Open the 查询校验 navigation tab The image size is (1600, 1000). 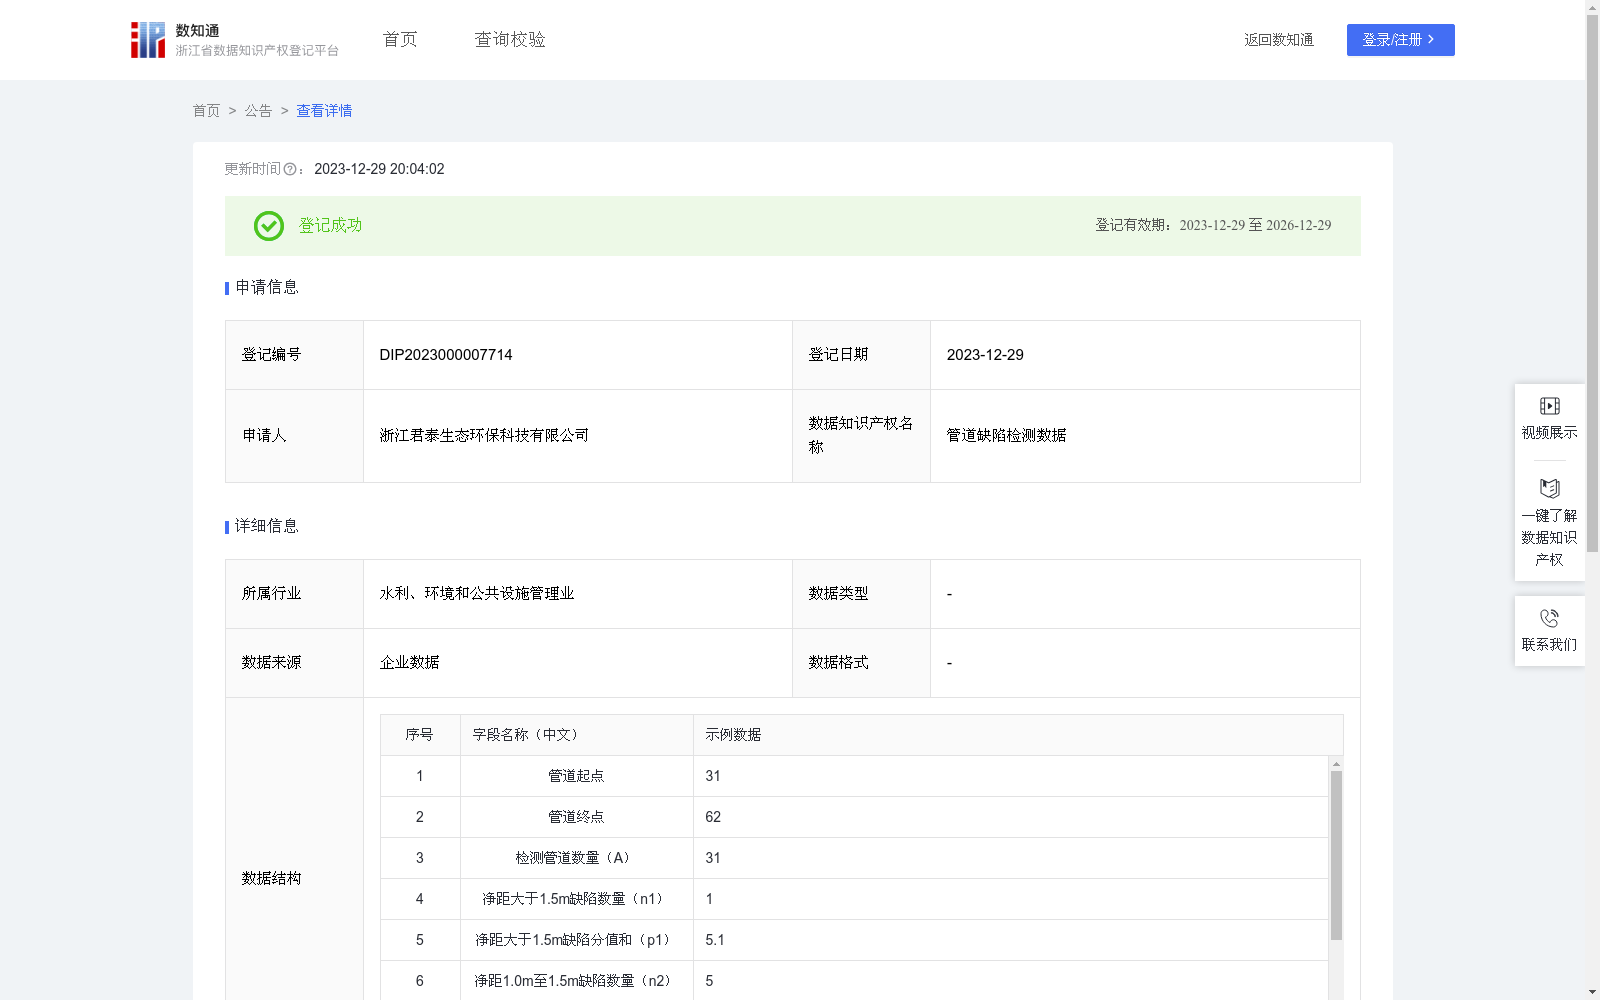[510, 40]
